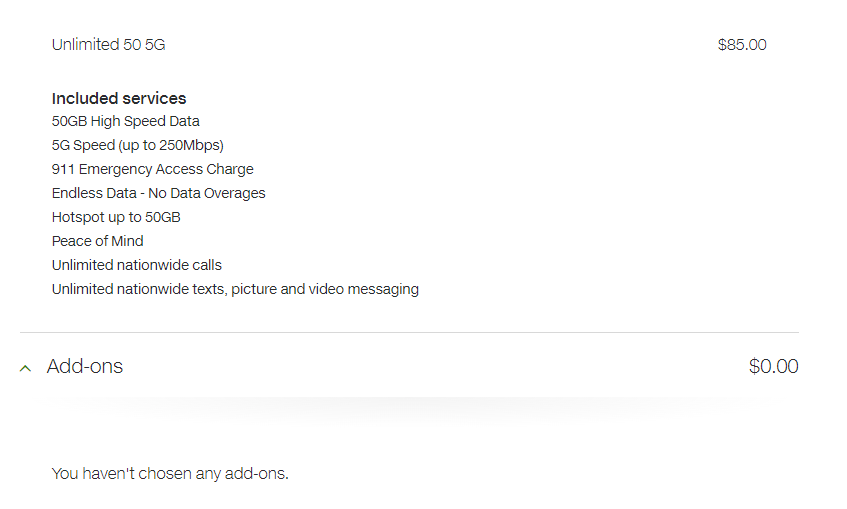Click the Peace of Mind item
This screenshot has width=847, height=509.
click(x=98, y=241)
